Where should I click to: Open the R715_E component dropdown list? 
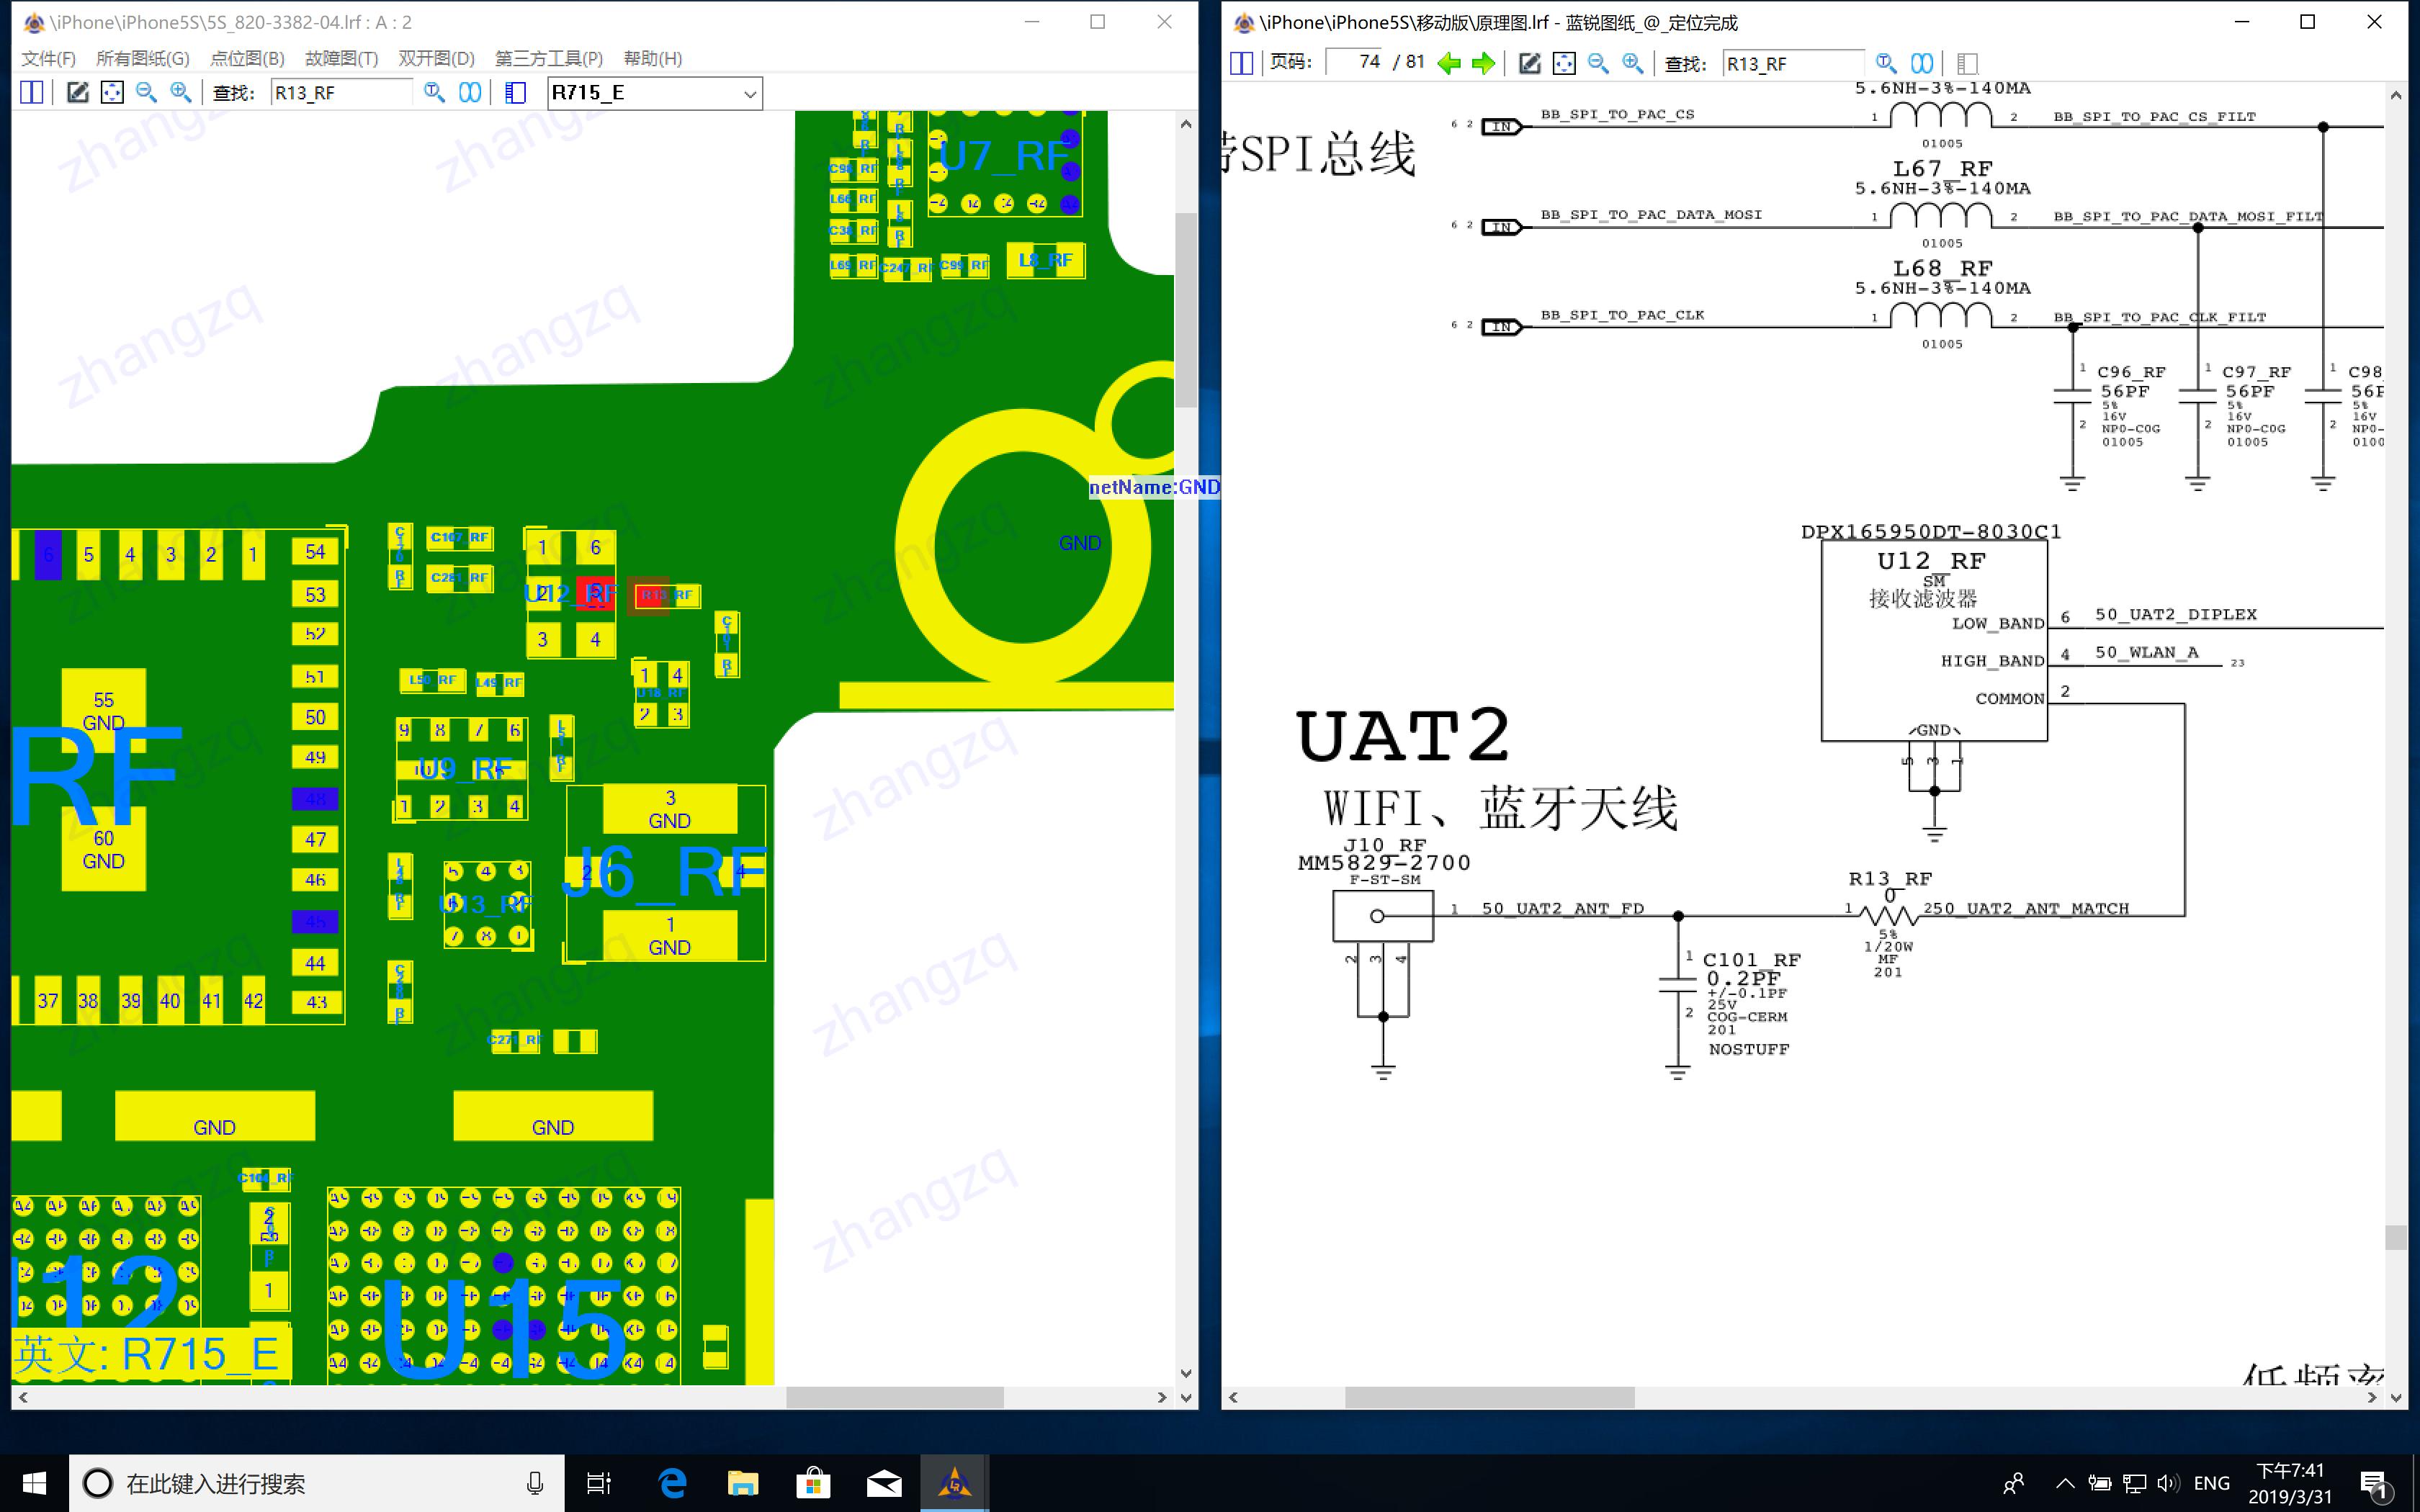pyautogui.click(x=750, y=93)
